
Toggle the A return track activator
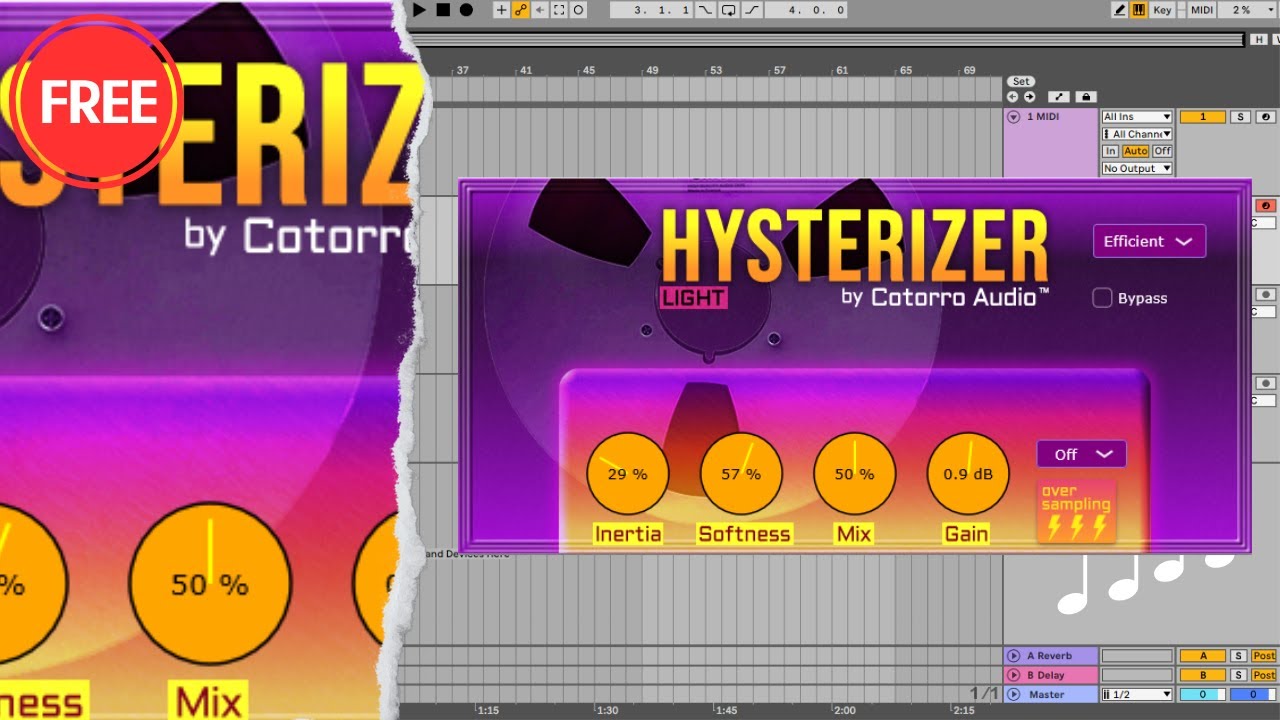[1203, 656]
